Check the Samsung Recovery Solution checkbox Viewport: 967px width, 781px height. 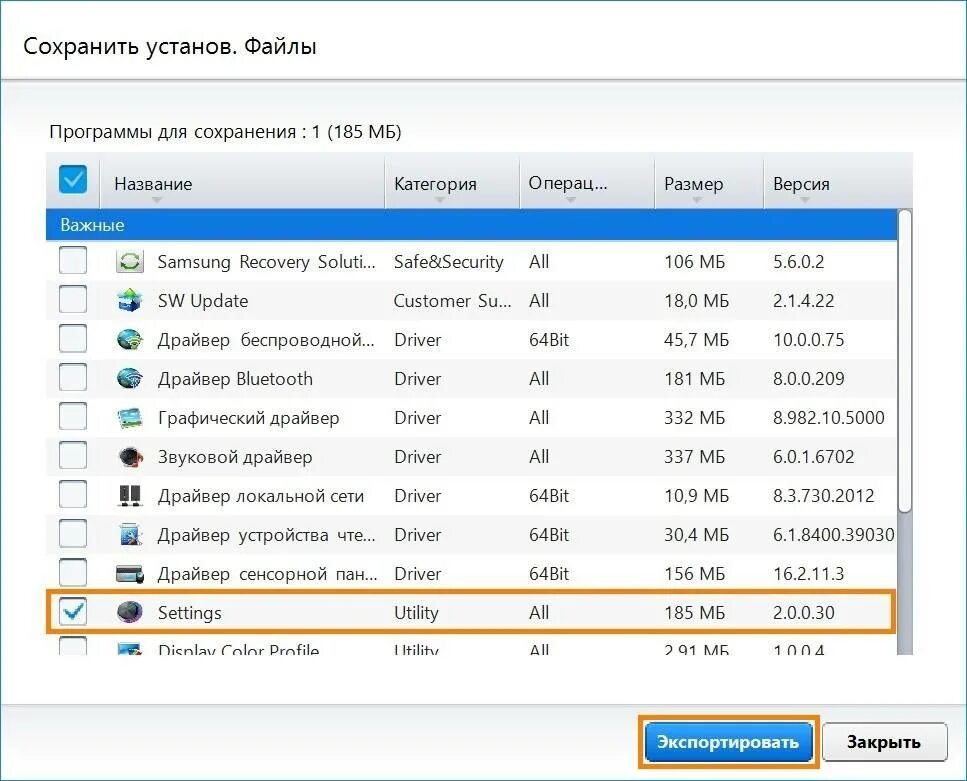(73, 260)
